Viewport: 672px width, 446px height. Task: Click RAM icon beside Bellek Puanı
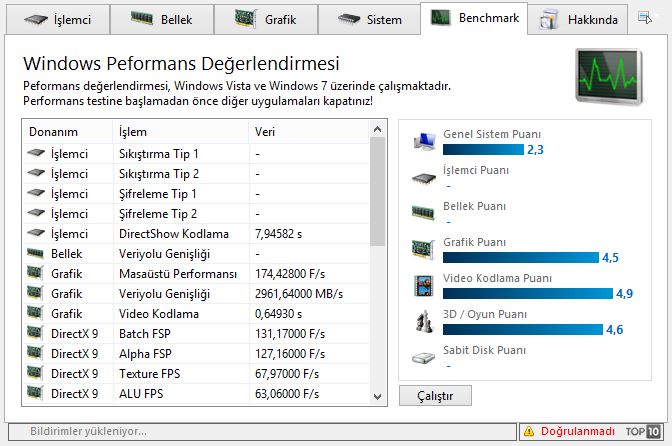click(423, 213)
